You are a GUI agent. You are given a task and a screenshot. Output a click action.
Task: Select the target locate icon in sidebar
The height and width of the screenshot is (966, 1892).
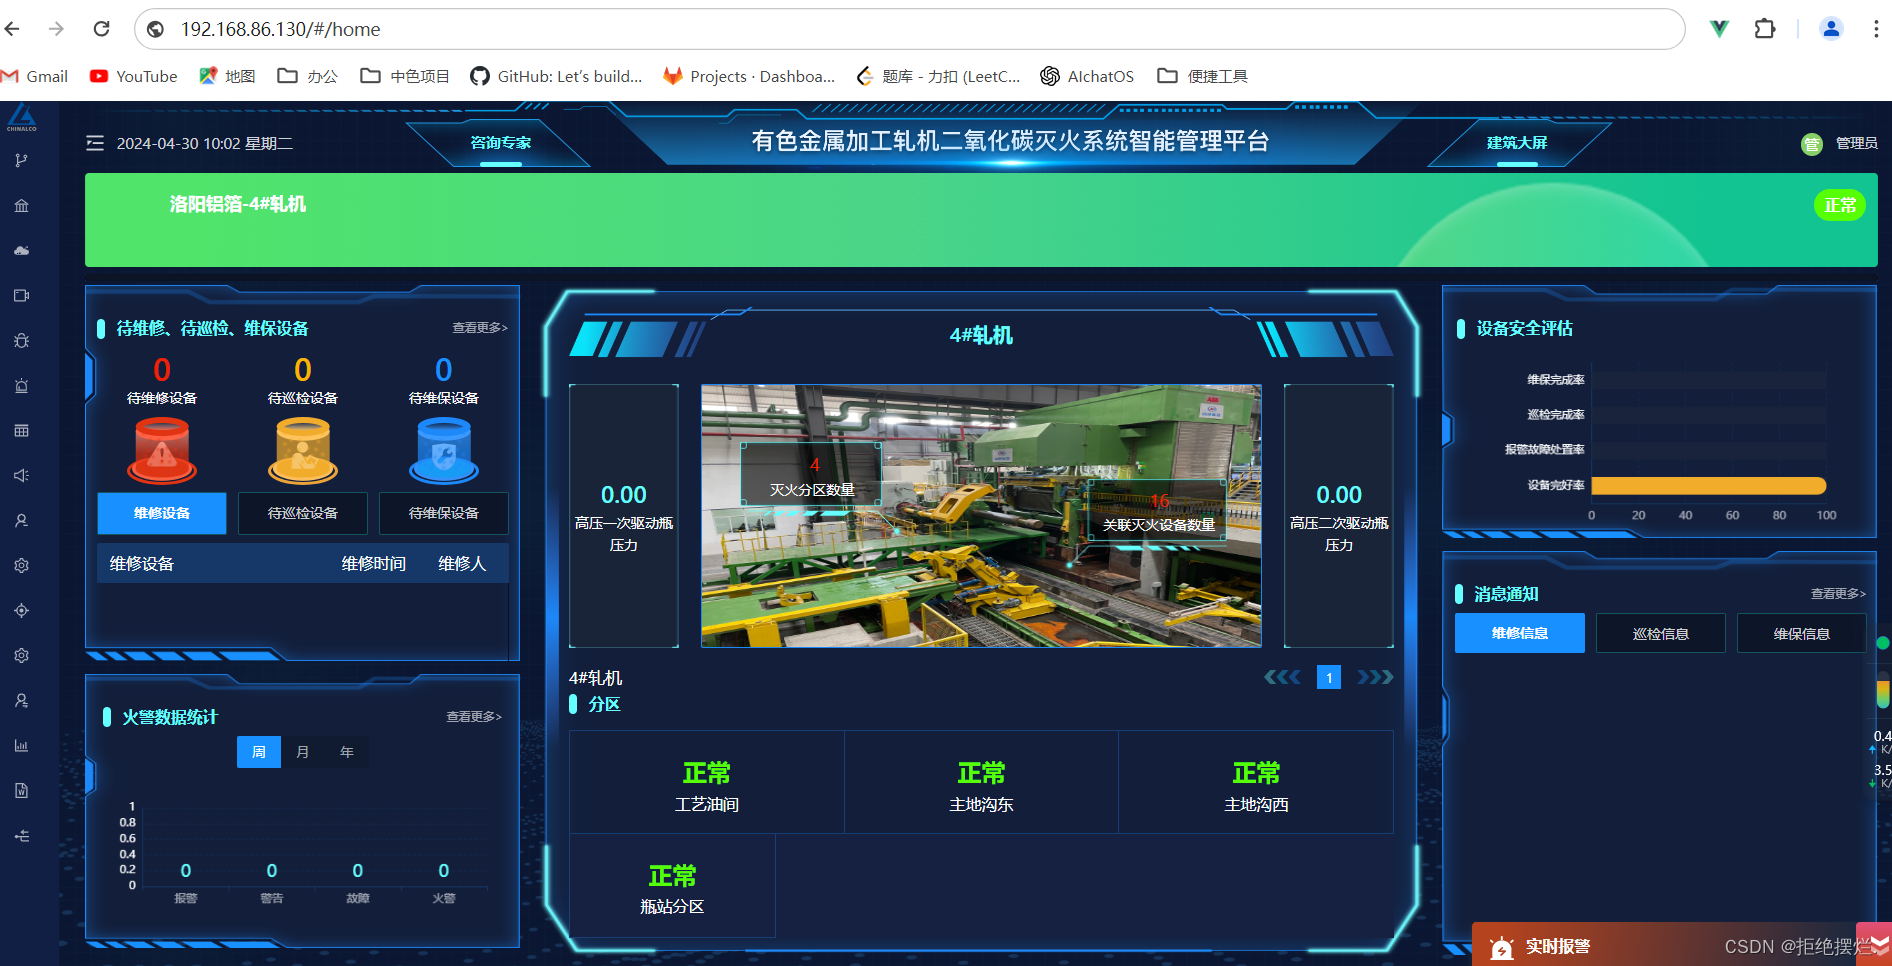21,610
